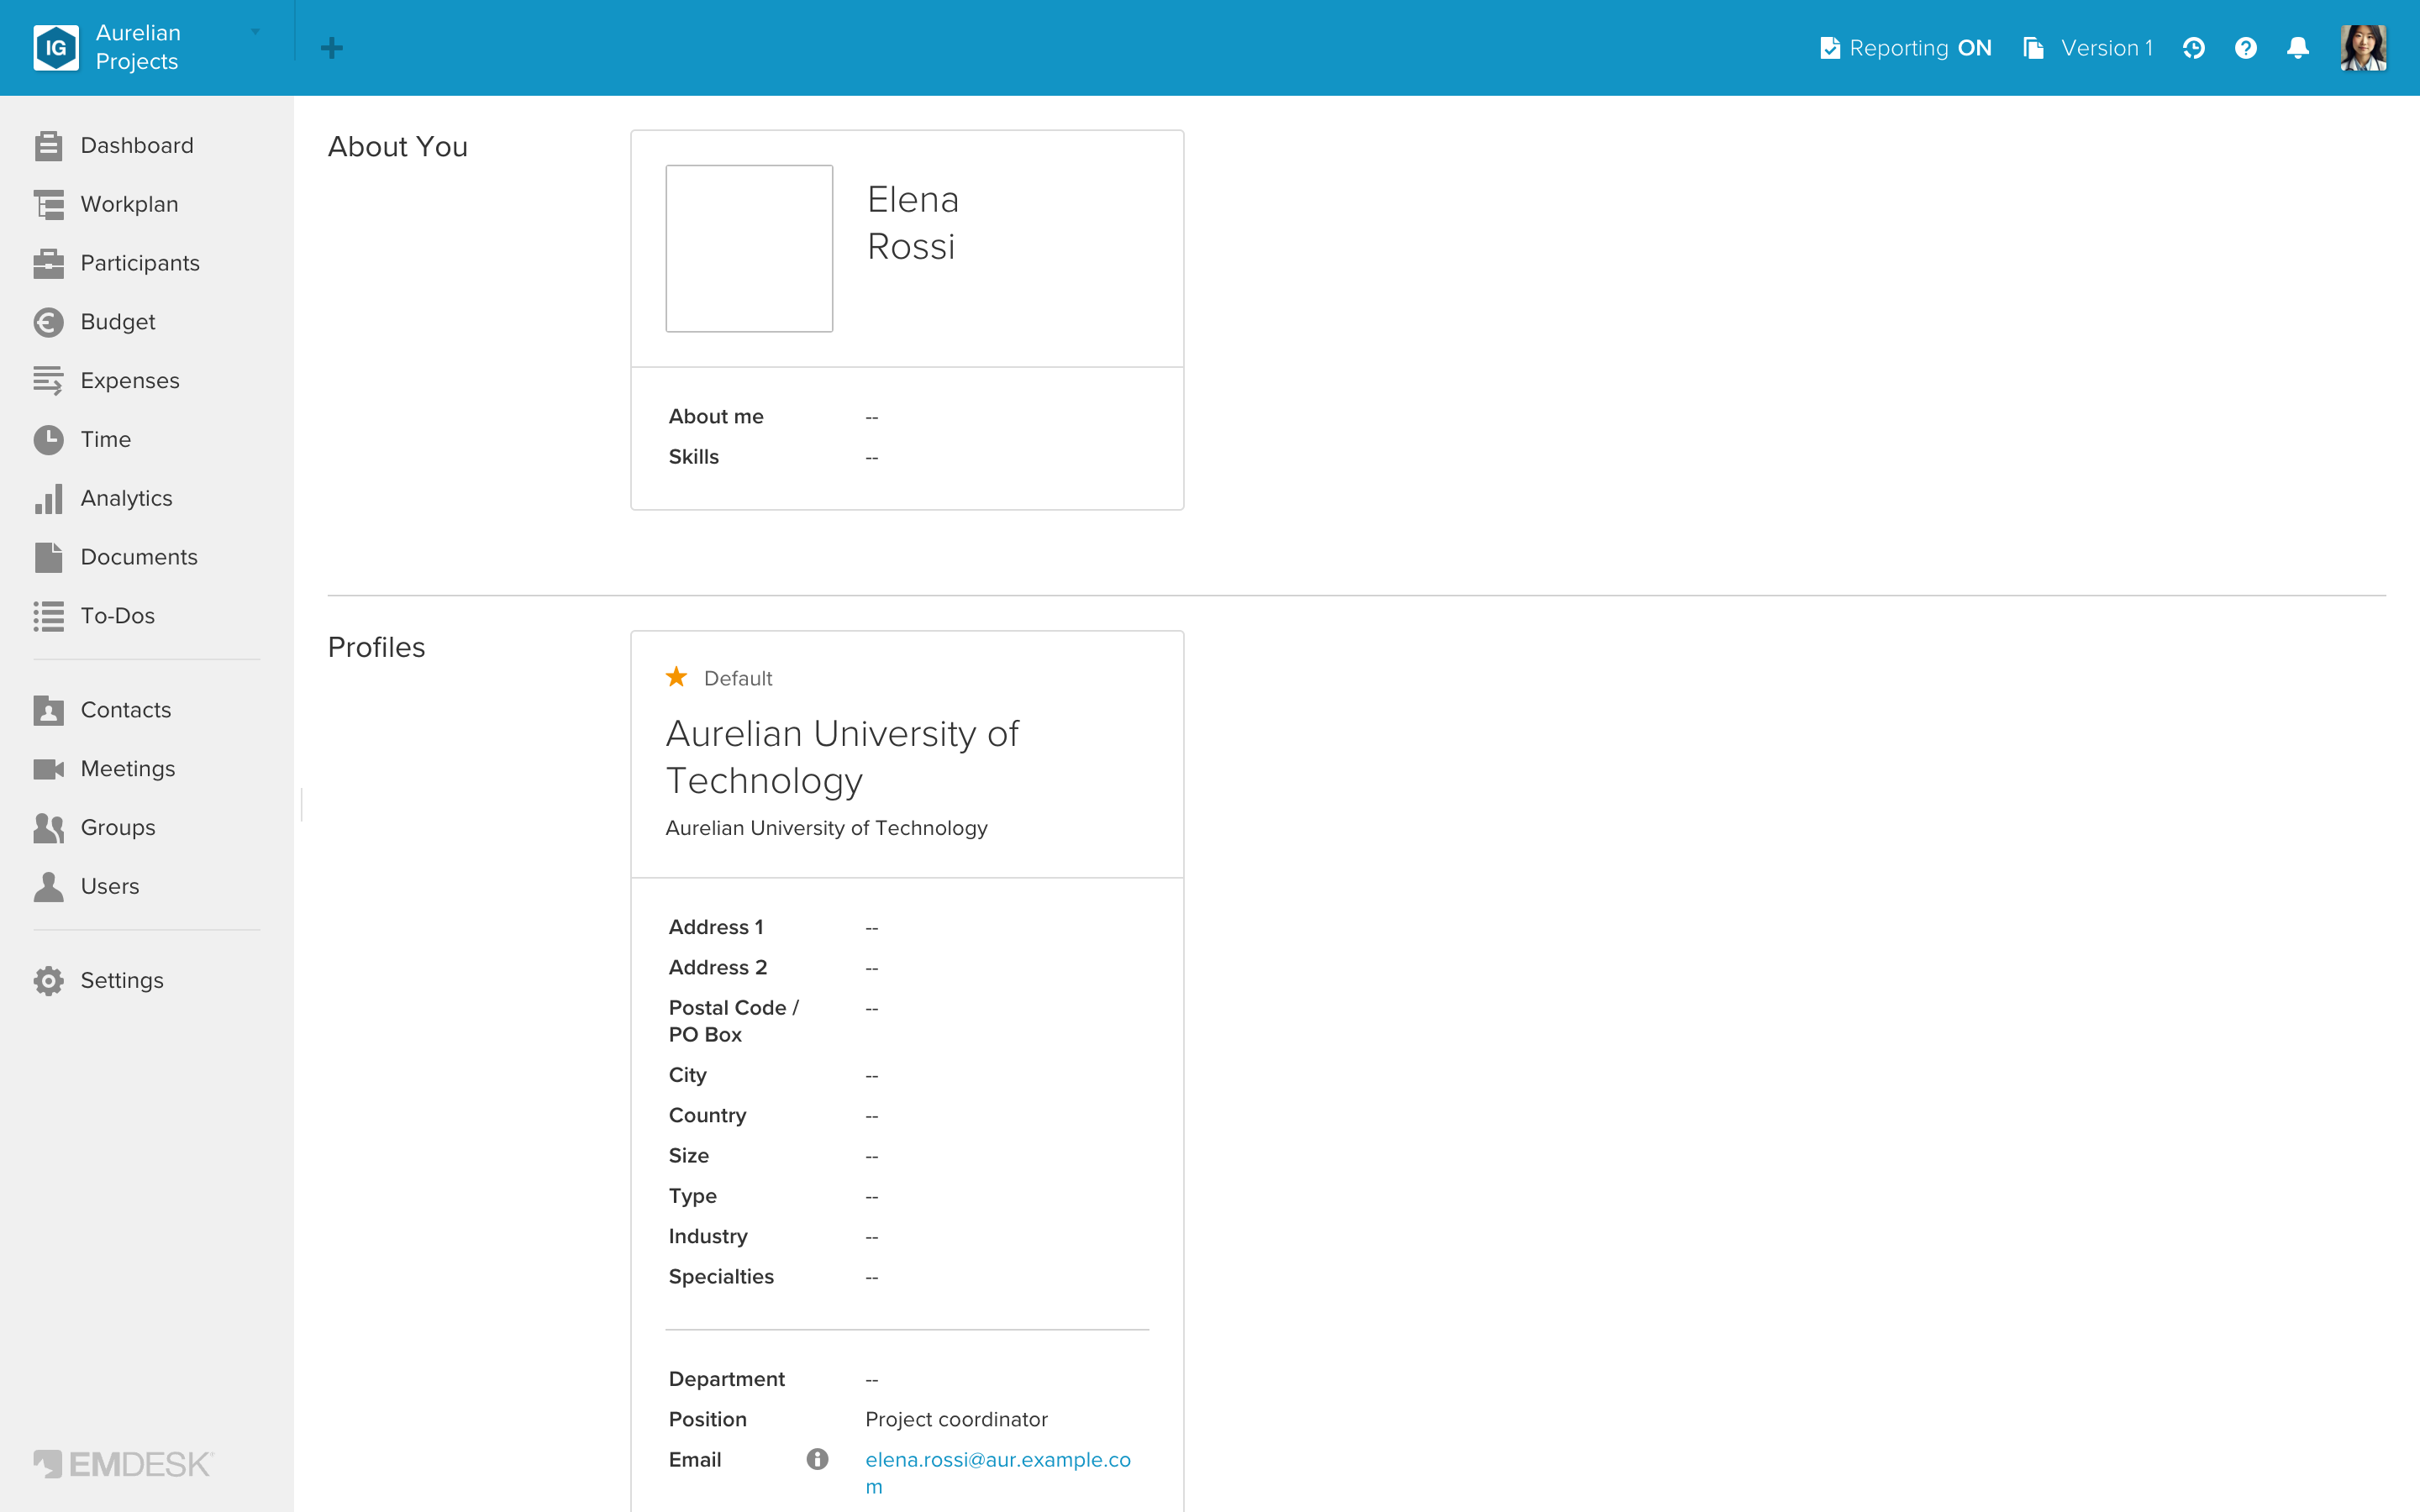Click the IG project logo icon
2420x1512 pixels.
click(x=56, y=47)
